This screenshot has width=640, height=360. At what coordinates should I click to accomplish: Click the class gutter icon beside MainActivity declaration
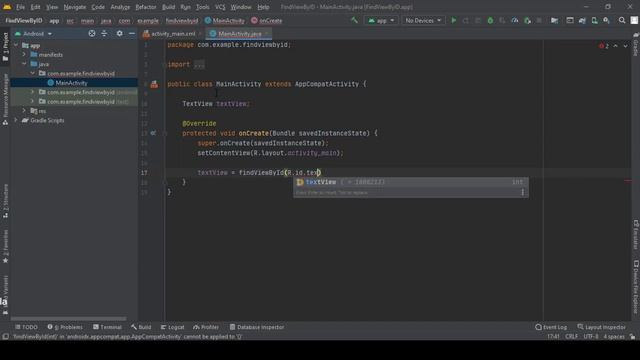click(154, 84)
